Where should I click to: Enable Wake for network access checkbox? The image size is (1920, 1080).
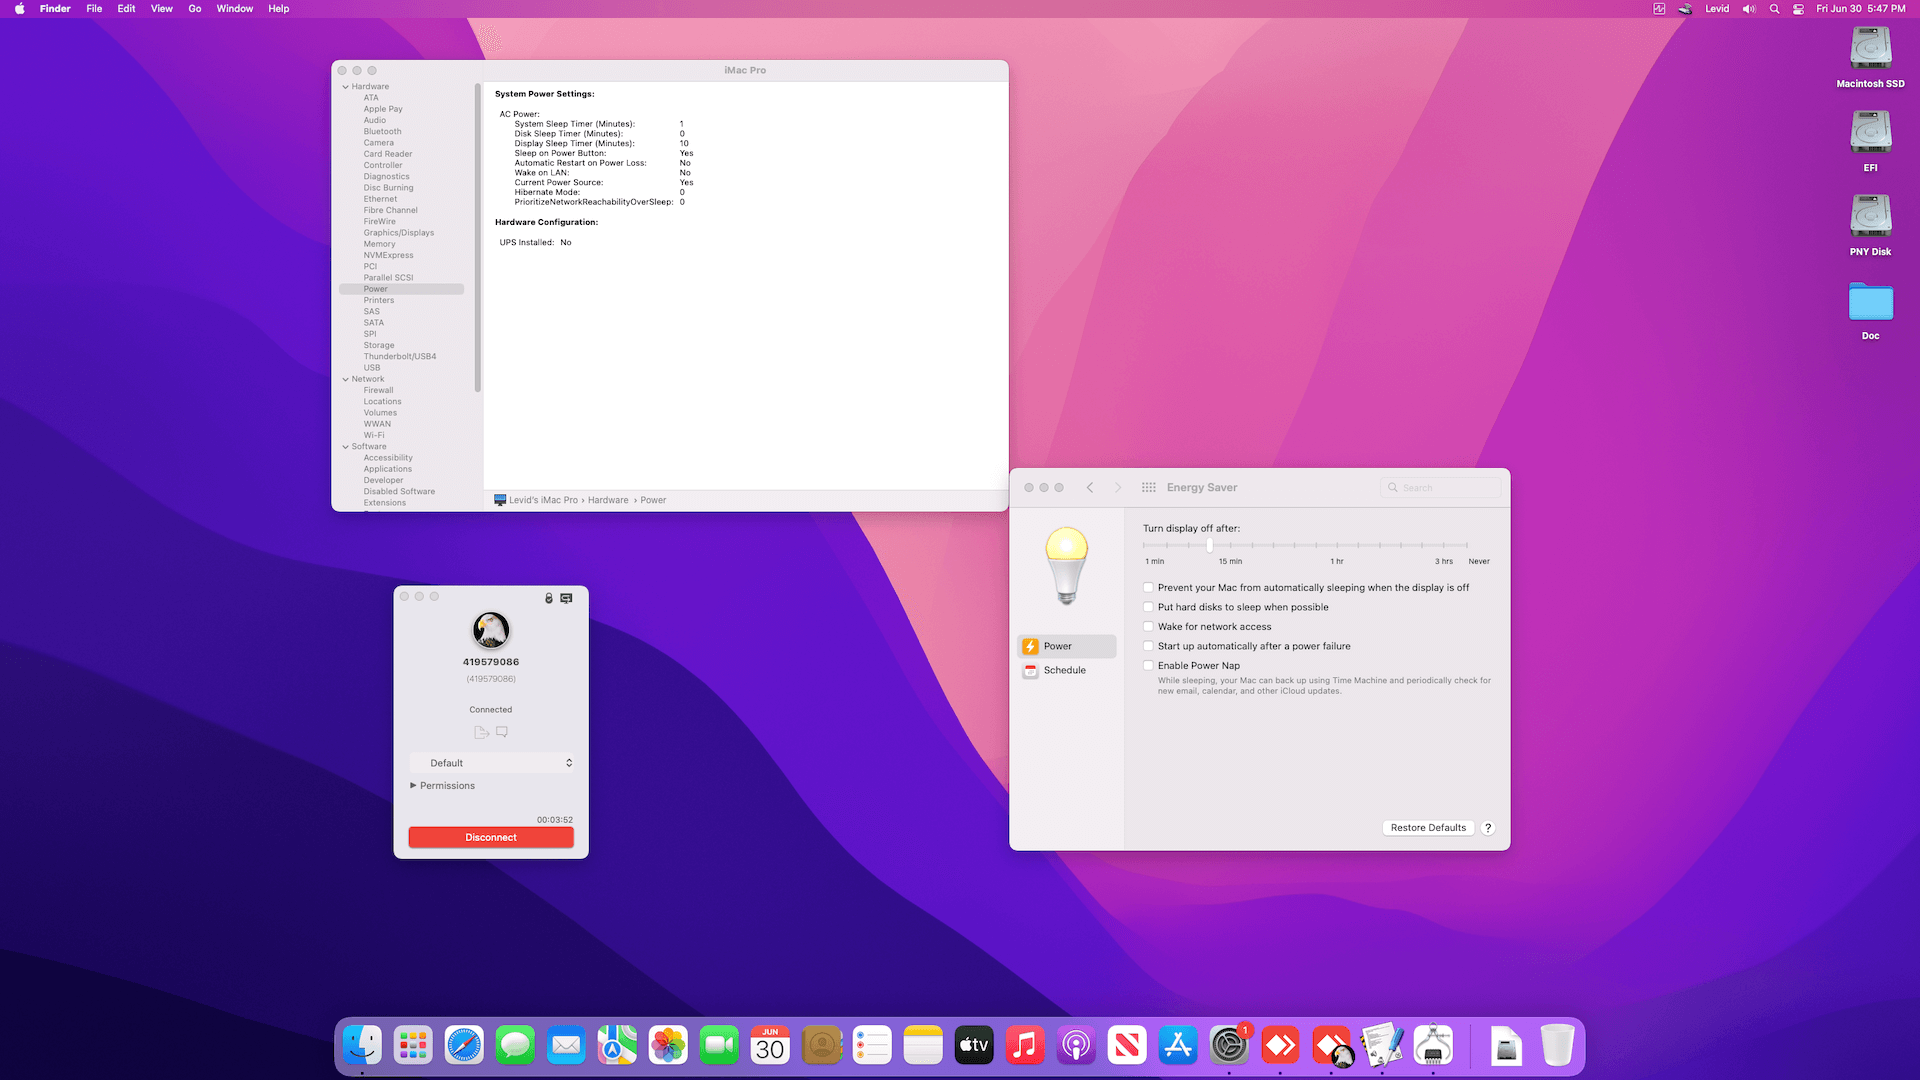pos(1149,627)
